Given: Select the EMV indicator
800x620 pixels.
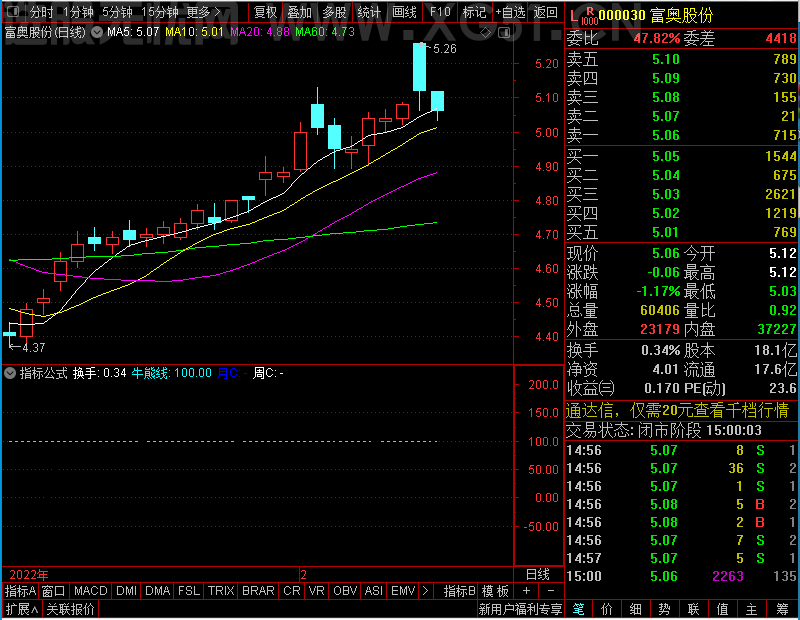Looking at the screenshot, I should (403, 591).
